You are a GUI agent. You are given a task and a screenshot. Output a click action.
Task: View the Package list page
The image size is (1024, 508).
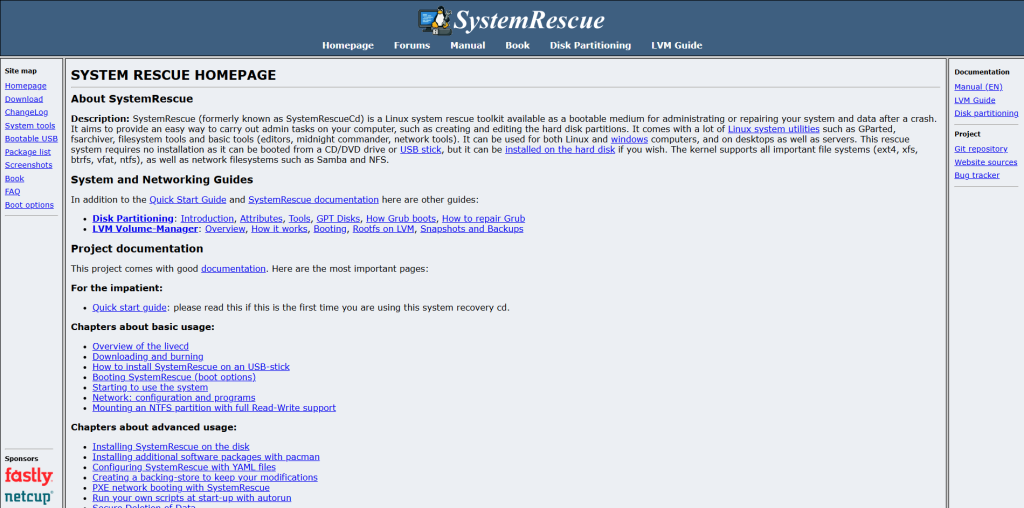click(27, 151)
